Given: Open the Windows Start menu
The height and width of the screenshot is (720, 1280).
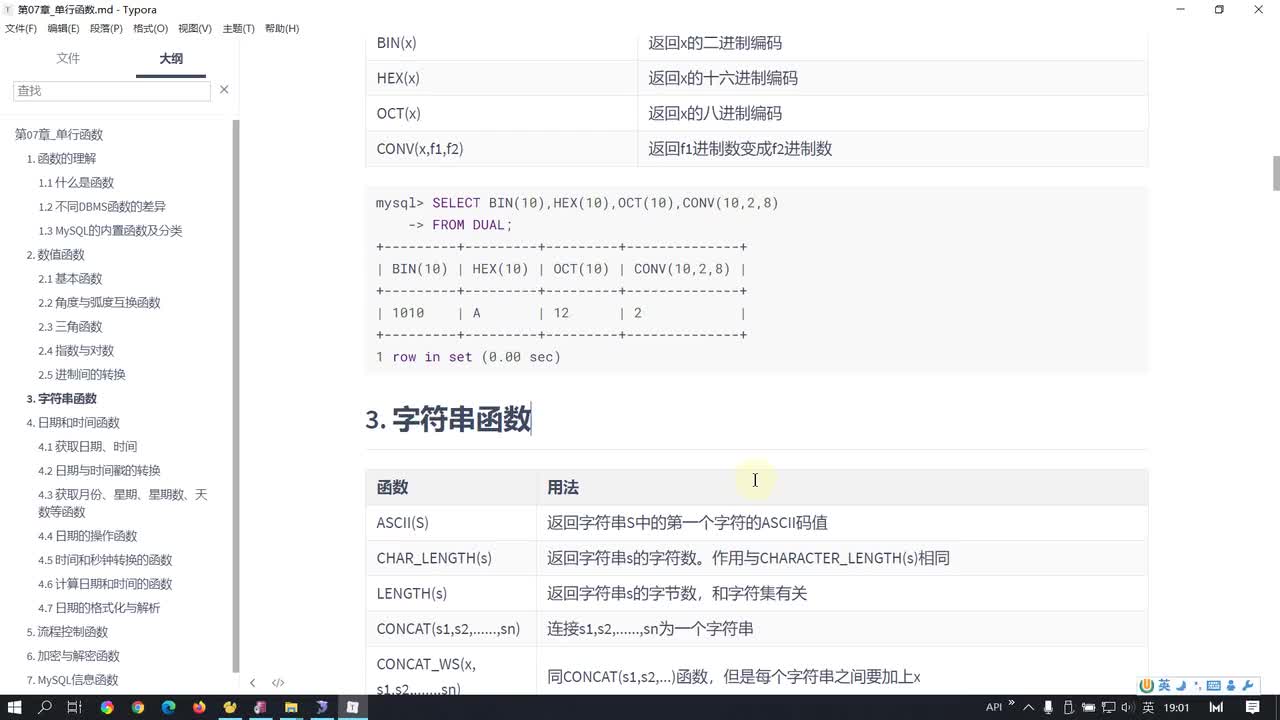Looking at the screenshot, I should (x=15, y=707).
